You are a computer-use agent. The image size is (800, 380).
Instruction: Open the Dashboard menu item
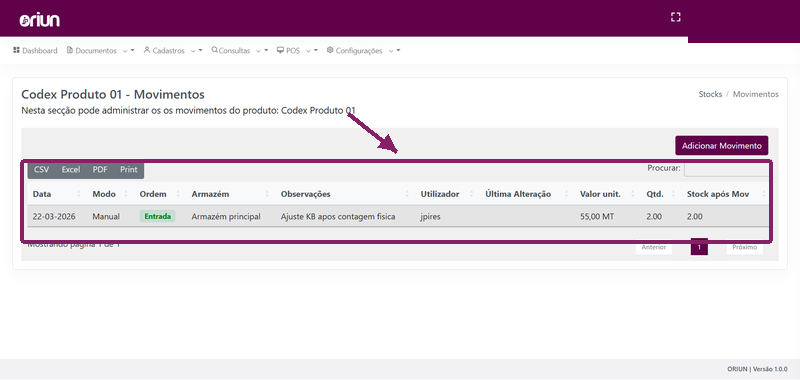tap(35, 50)
